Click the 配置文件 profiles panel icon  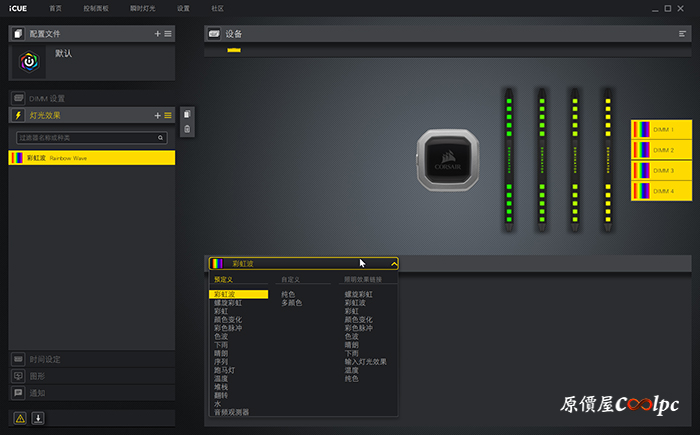(x=18, y=34)
